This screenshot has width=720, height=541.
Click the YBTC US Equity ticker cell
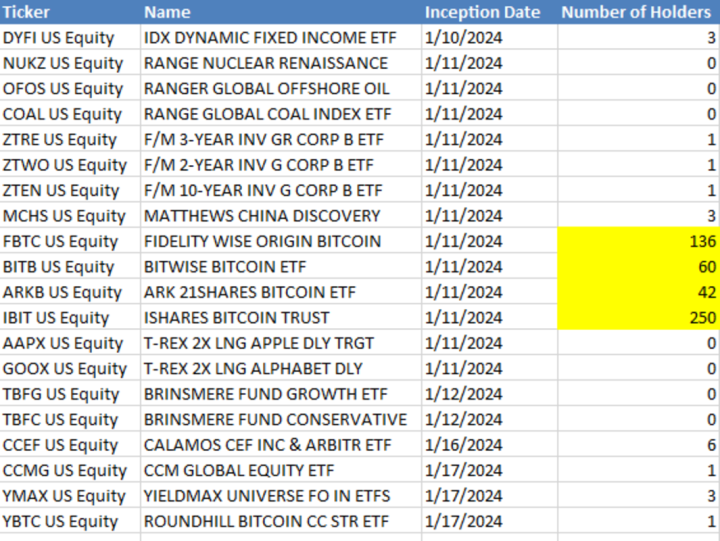click(70, 521)
